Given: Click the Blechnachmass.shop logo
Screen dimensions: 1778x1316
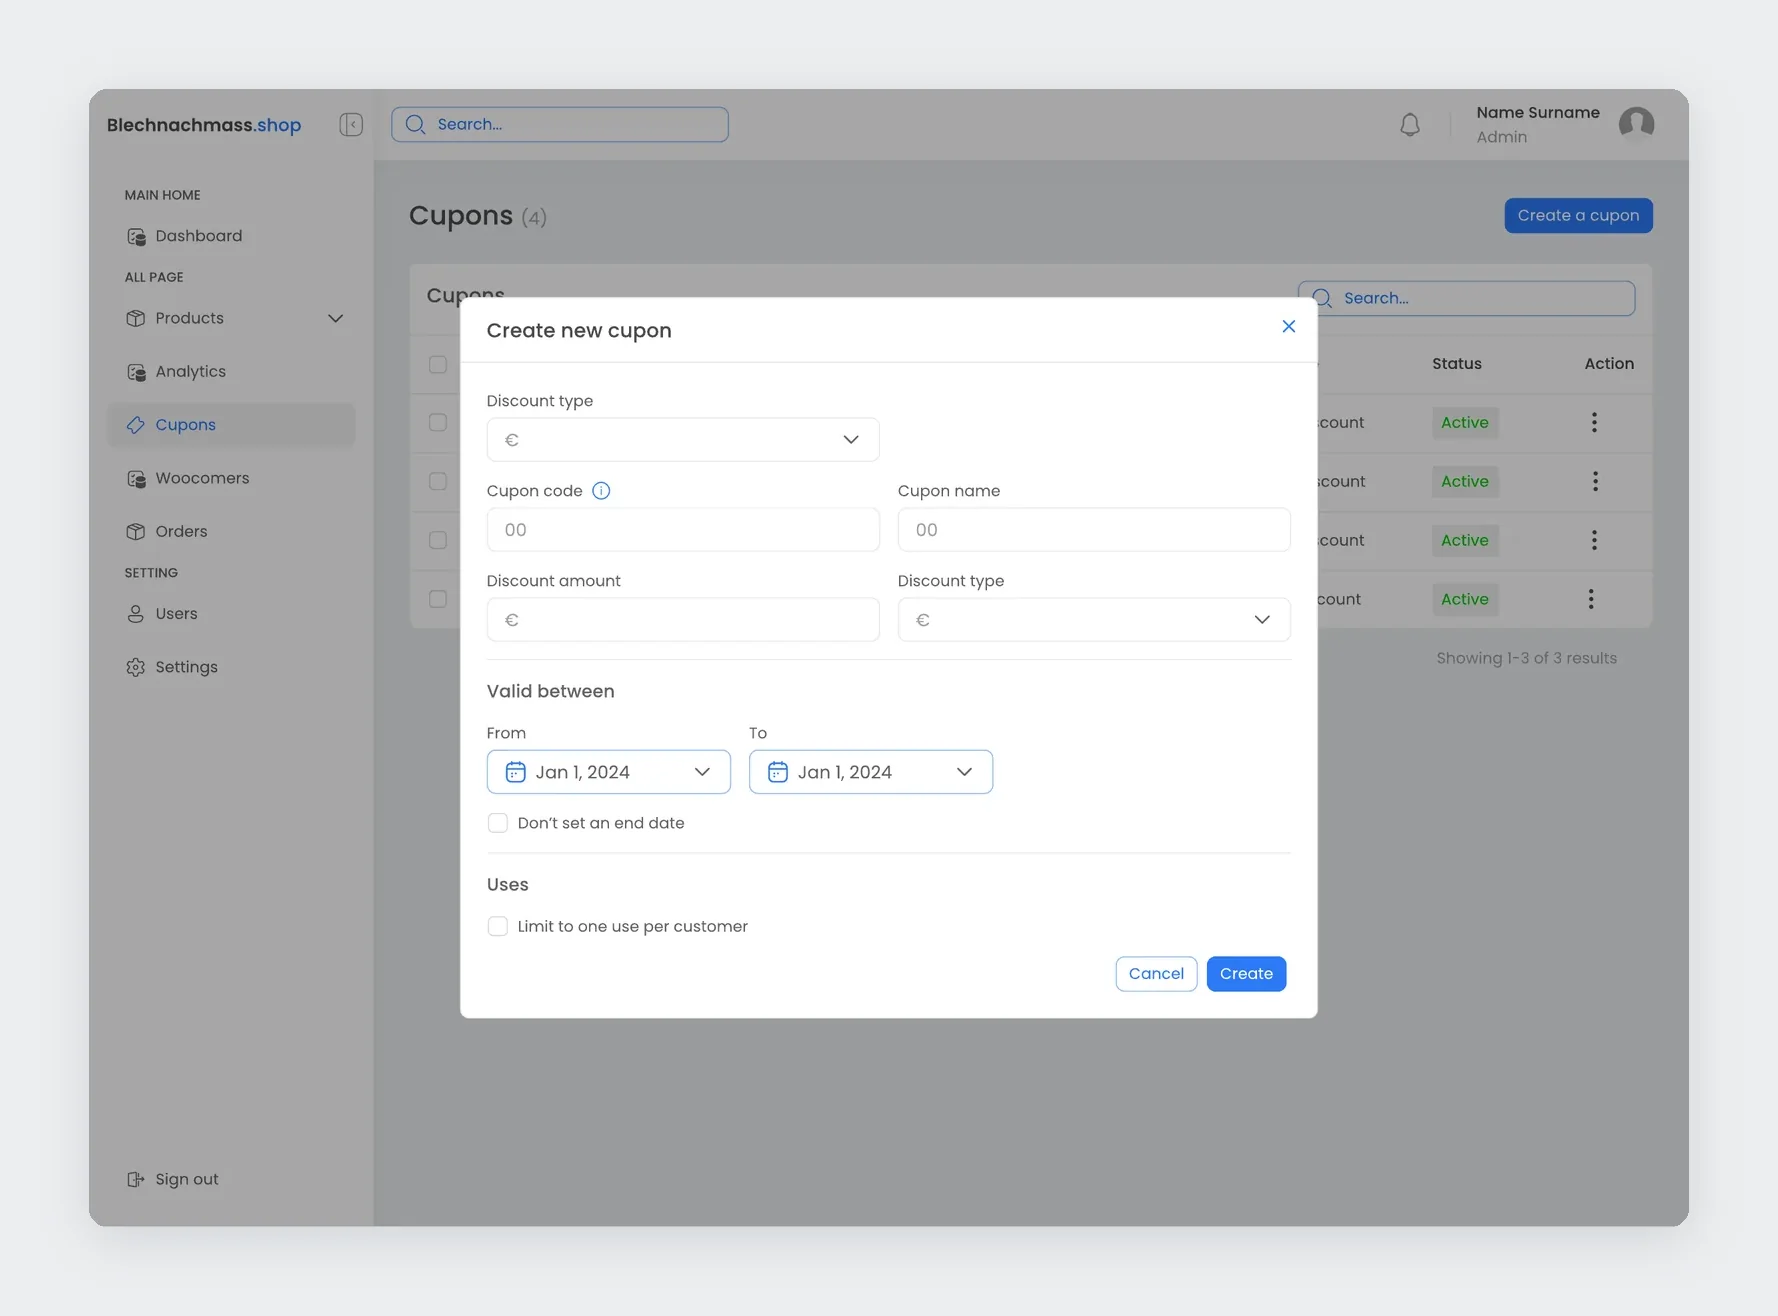Looking at the screenshot, I should [x=204, y=125].
